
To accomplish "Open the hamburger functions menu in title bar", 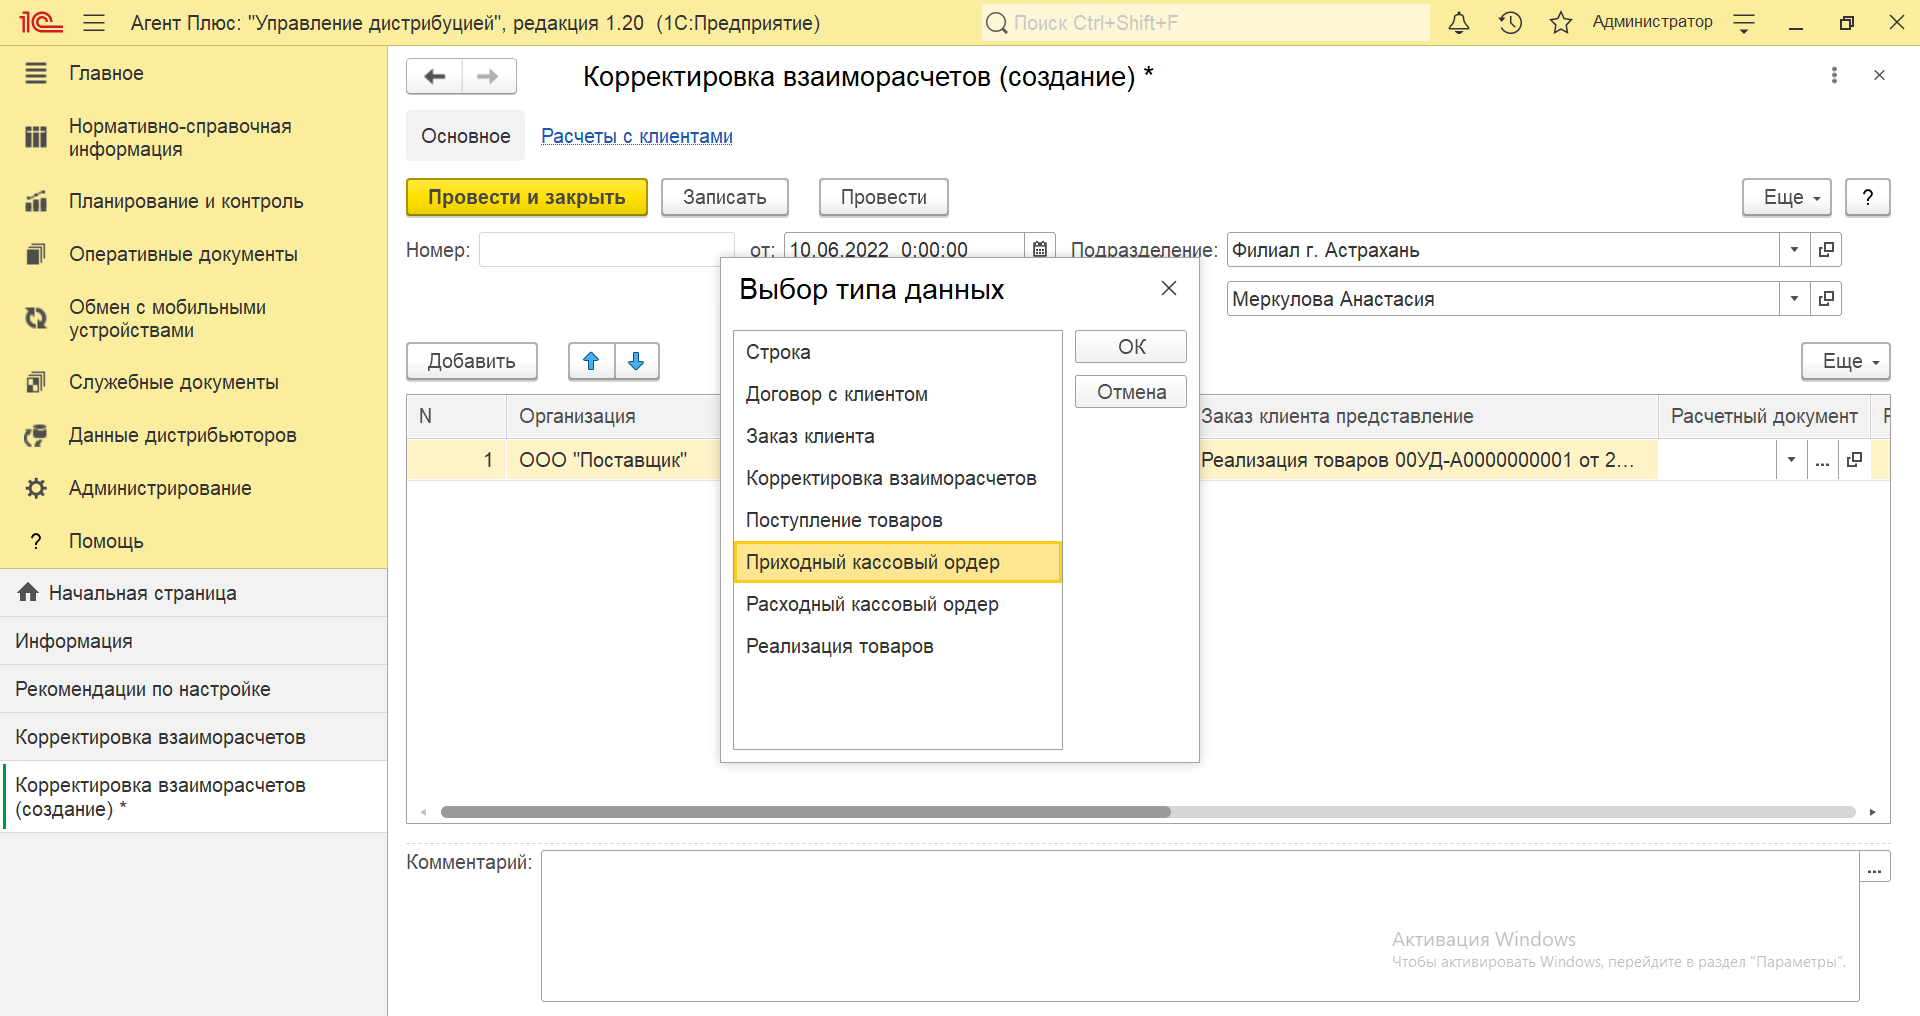I will (94, 22).
